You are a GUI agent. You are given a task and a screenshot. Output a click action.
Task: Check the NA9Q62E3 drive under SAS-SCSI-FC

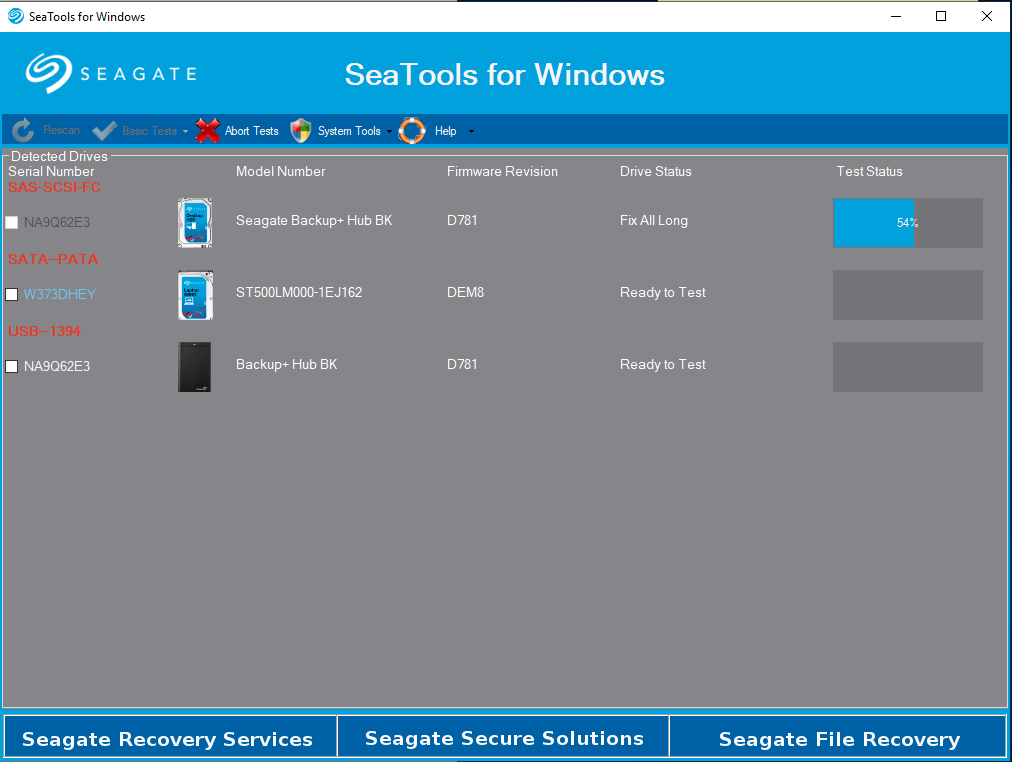click(x=12, y=222)
